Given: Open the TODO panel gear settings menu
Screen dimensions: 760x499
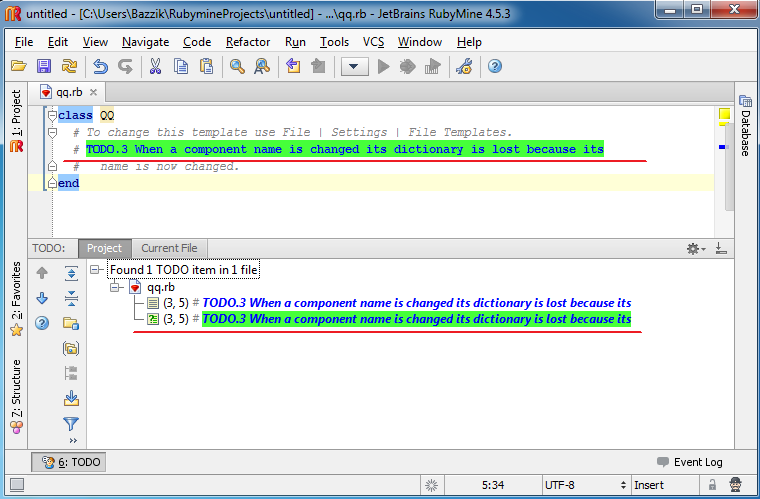Looking at the screenshot, I should [696, 249].
